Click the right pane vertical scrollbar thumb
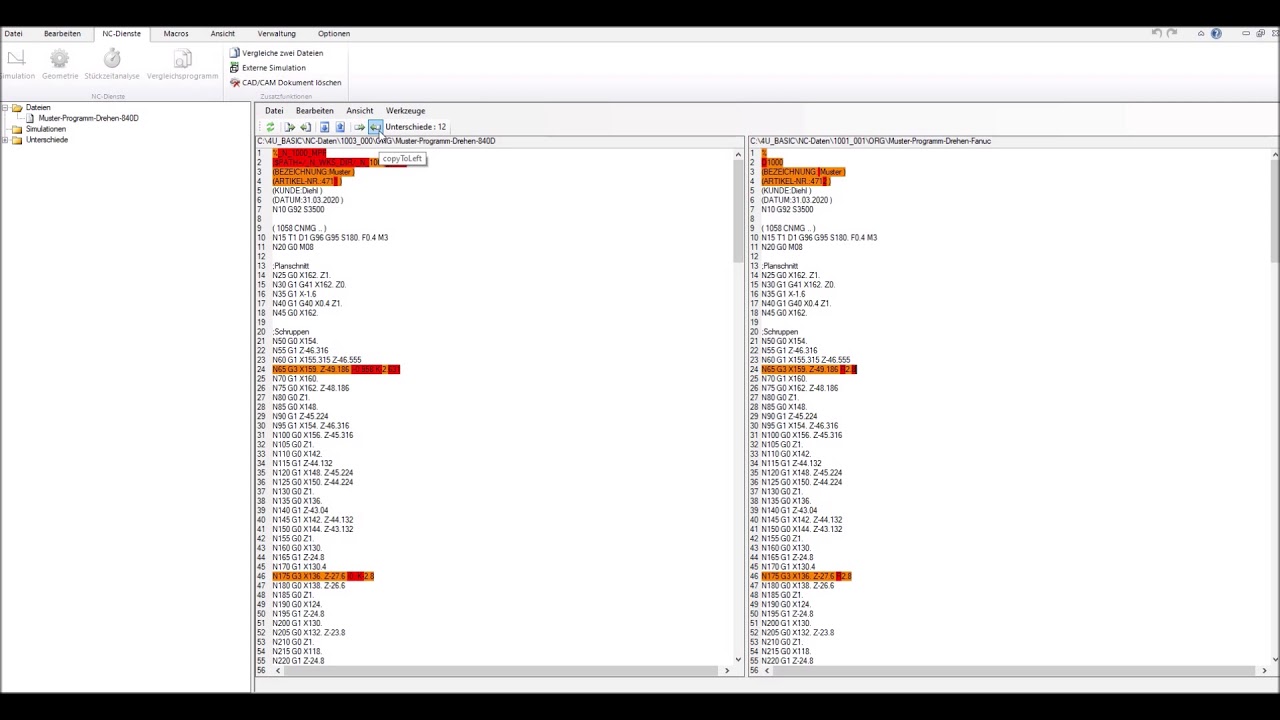This screenshot has width=1280, height=720. click(1275, 210)
